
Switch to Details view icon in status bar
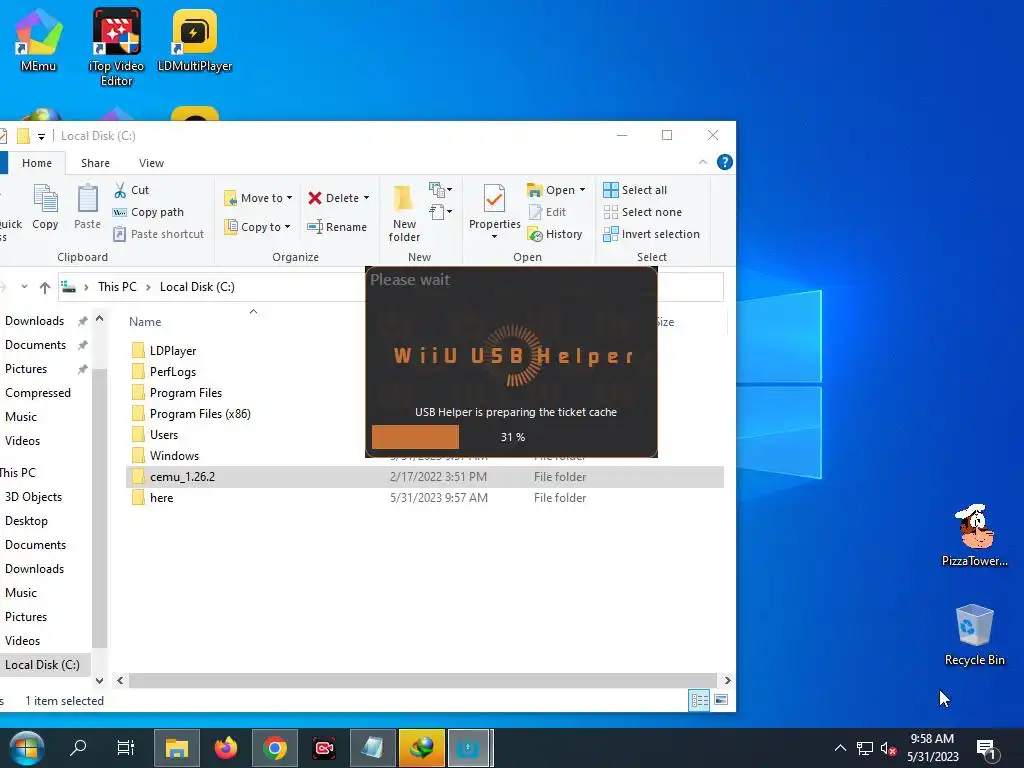coord(699,700)
